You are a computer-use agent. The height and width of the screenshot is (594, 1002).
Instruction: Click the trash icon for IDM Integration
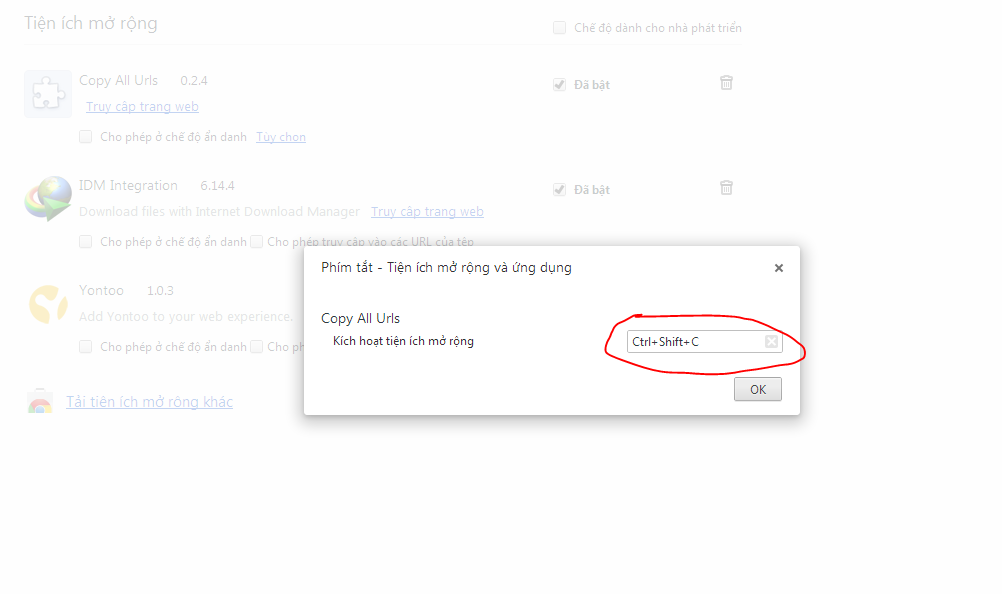726,188
